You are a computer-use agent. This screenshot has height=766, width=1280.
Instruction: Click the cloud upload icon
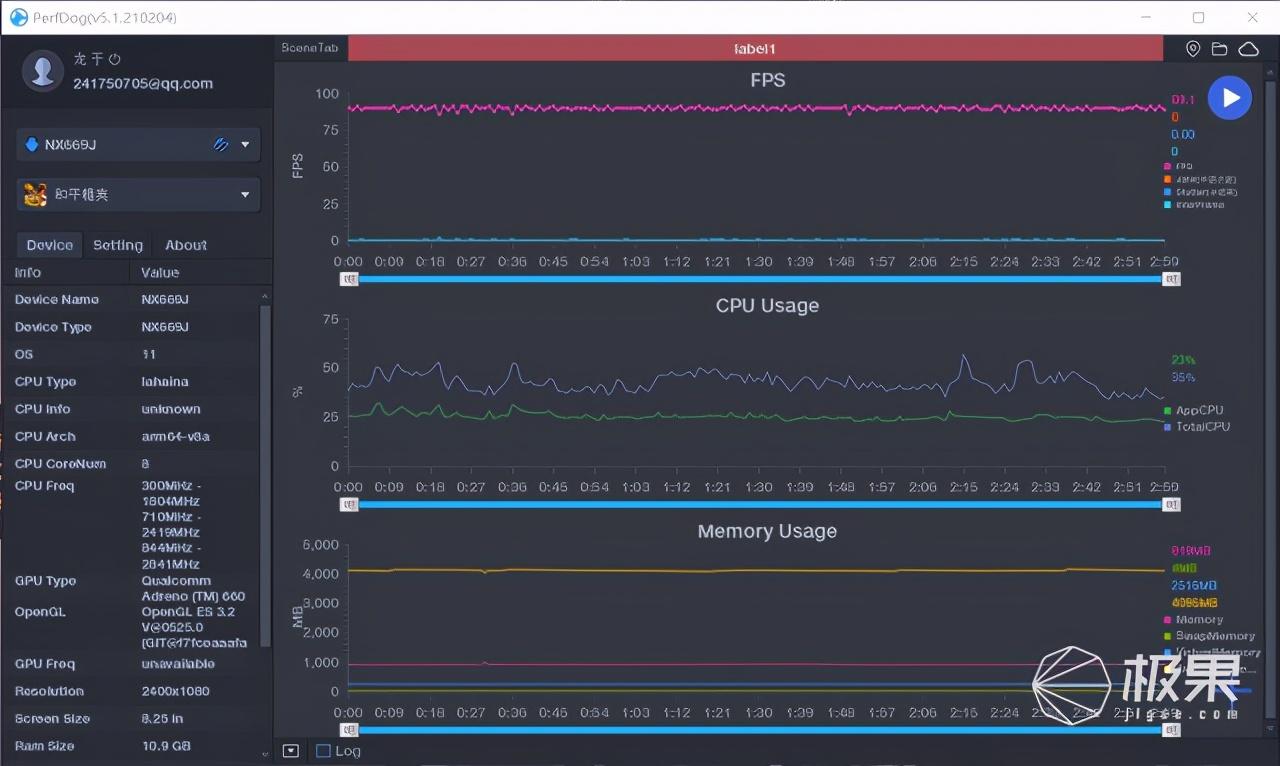(1248, 49)
